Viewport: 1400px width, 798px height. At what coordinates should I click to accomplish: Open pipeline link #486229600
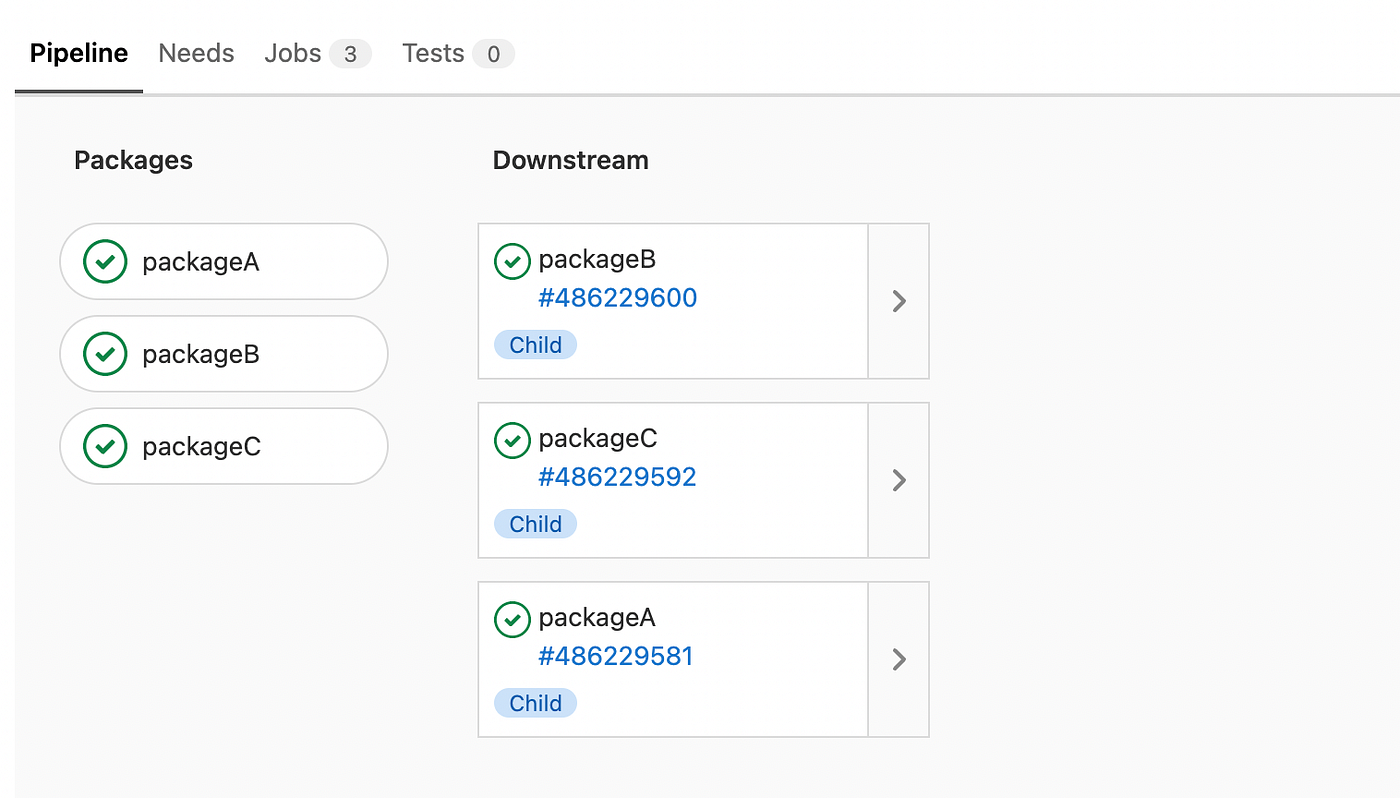coord(617,298)
